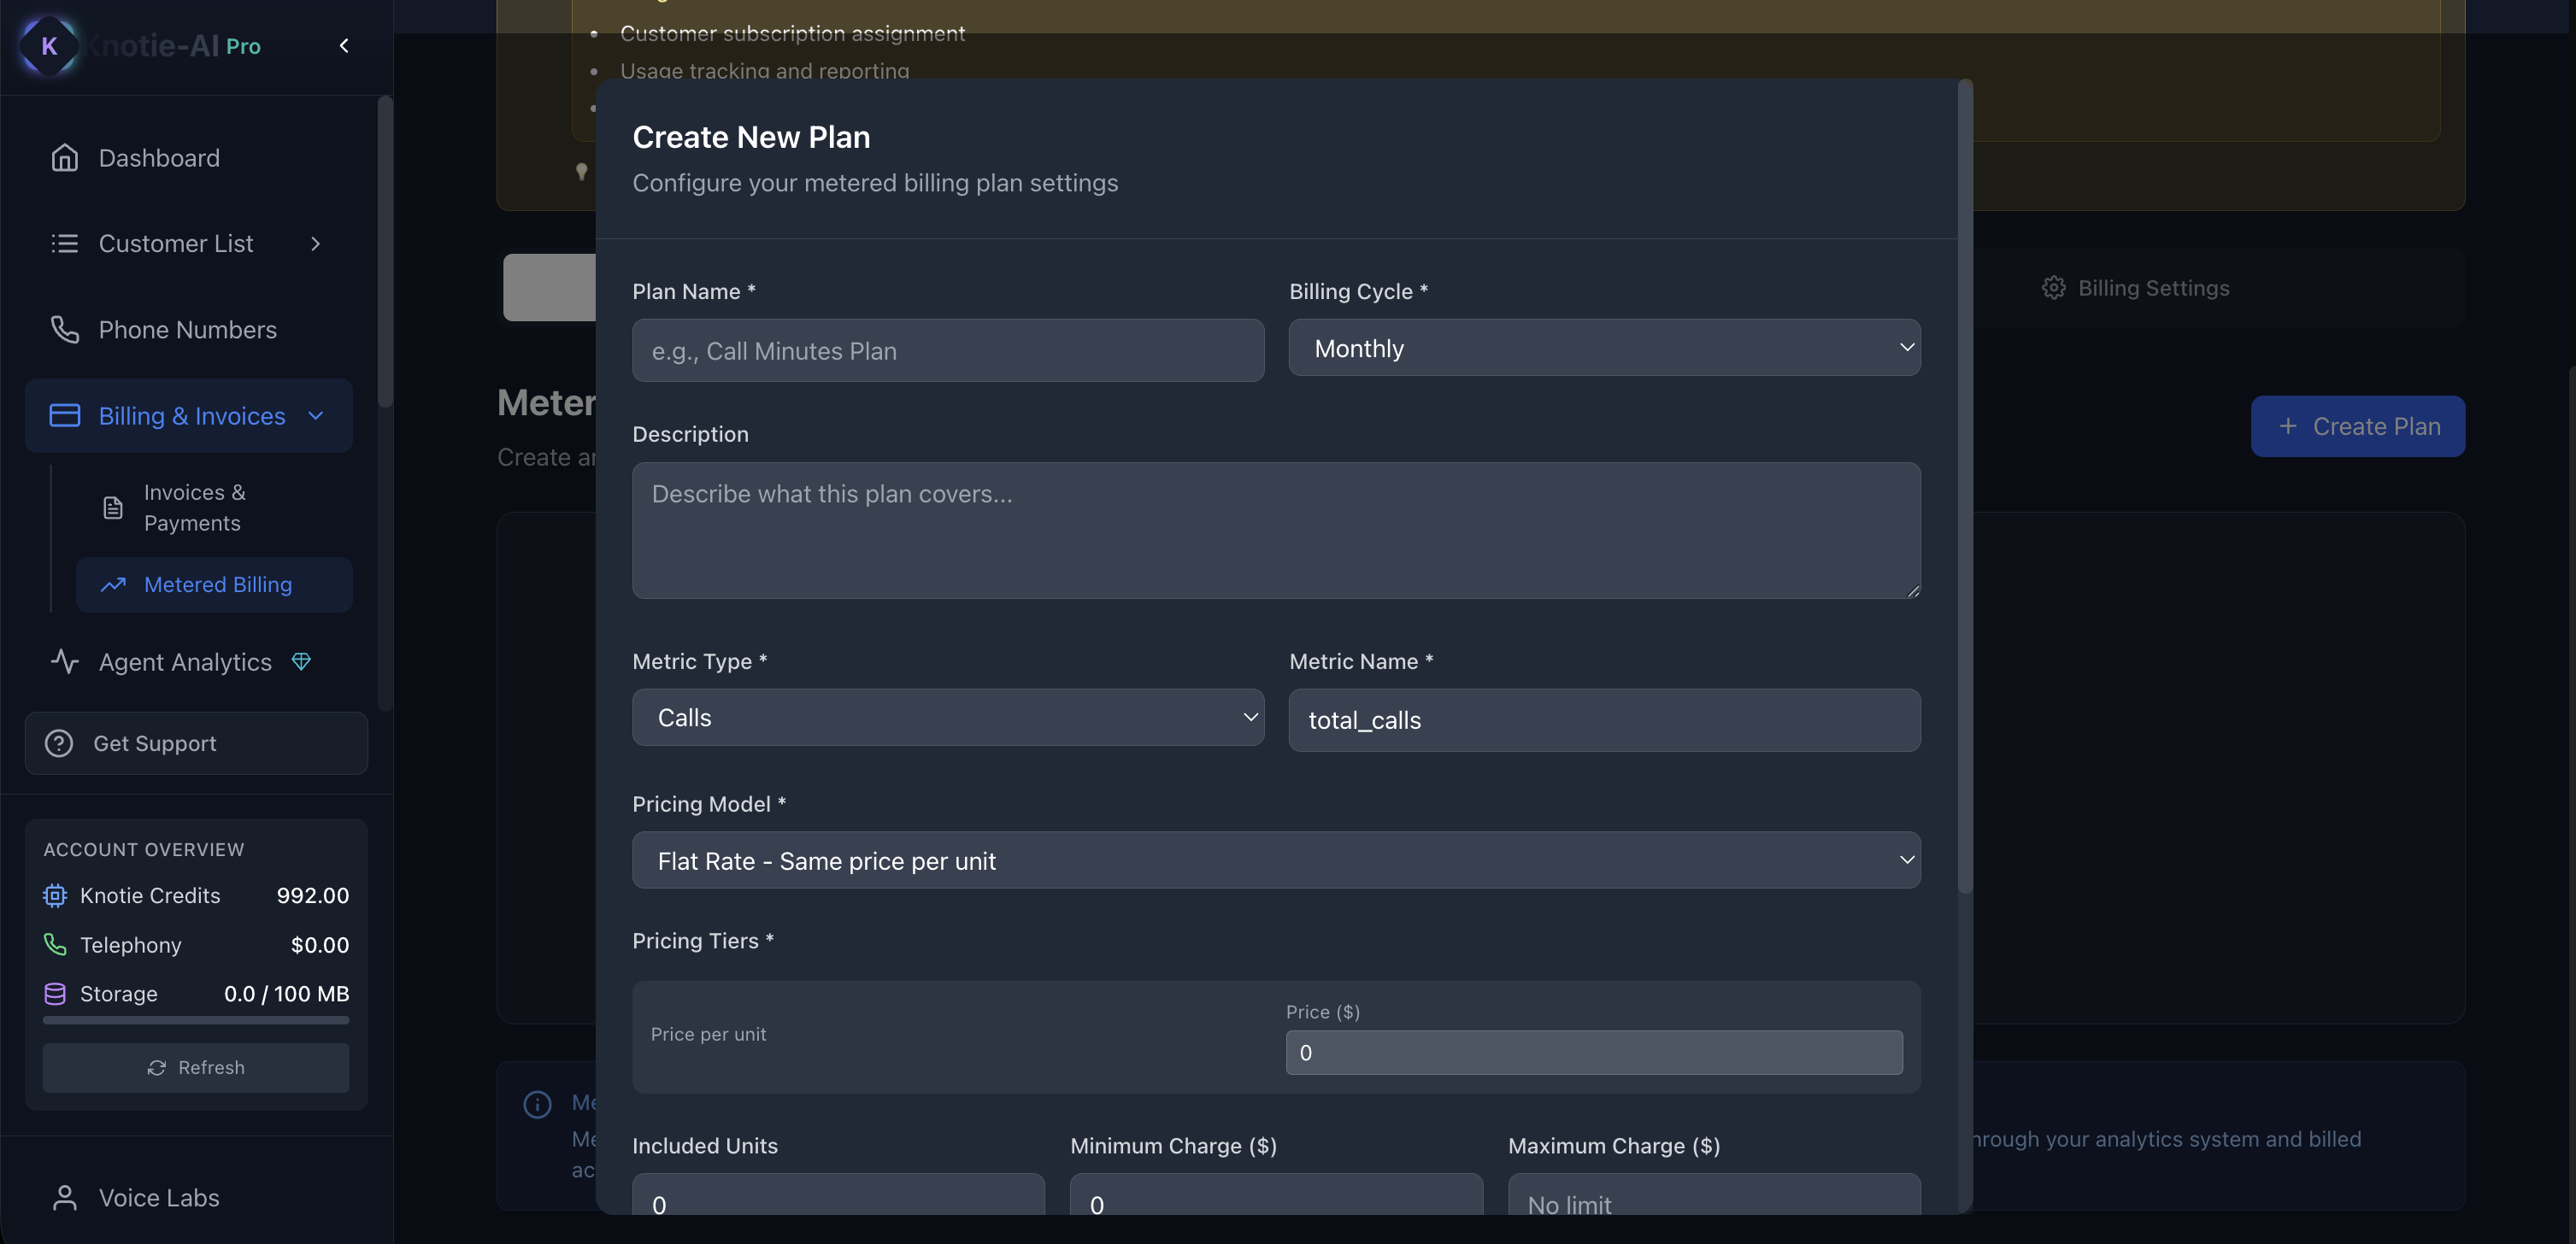Select the Metered Billing menu item
Screen dimensions: 2576x1244
pos(216,585)
